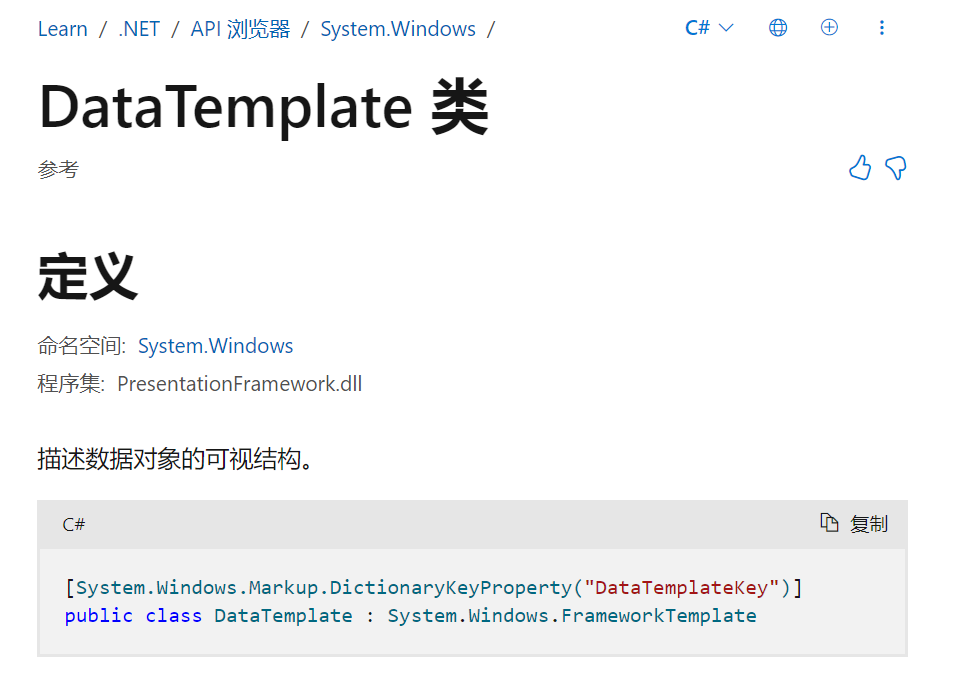Click the C# label in code block header

click(x=74, y=524)
